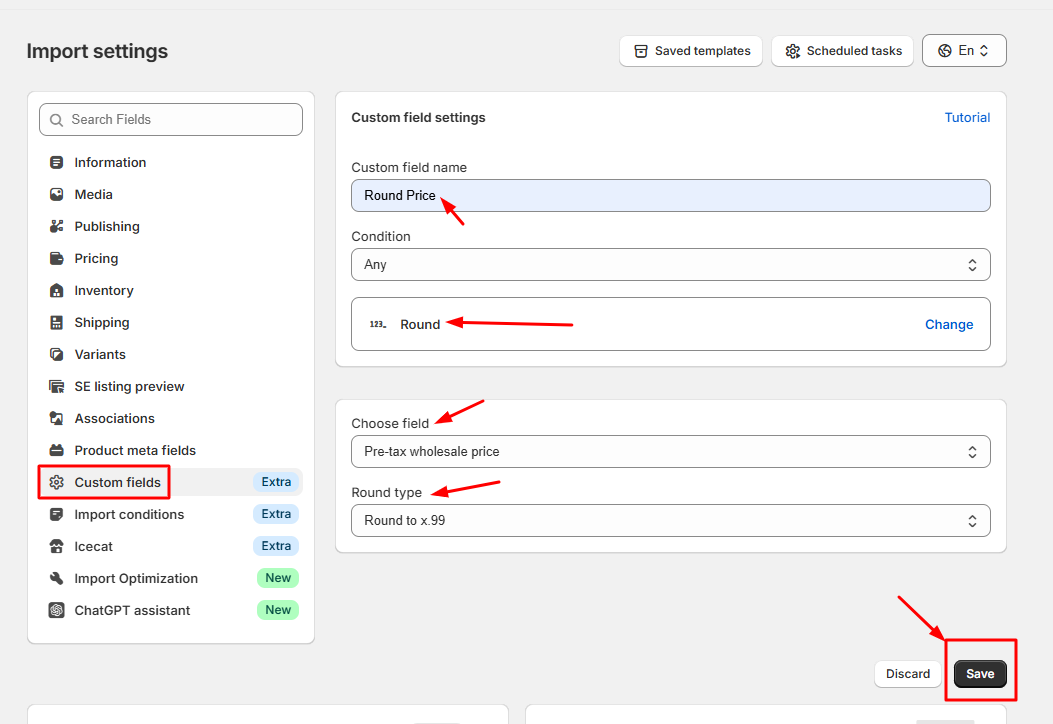Screen dimensions: 1053x724
Task: Click the Publishing sidebar icon
Action: click(56, 226)
